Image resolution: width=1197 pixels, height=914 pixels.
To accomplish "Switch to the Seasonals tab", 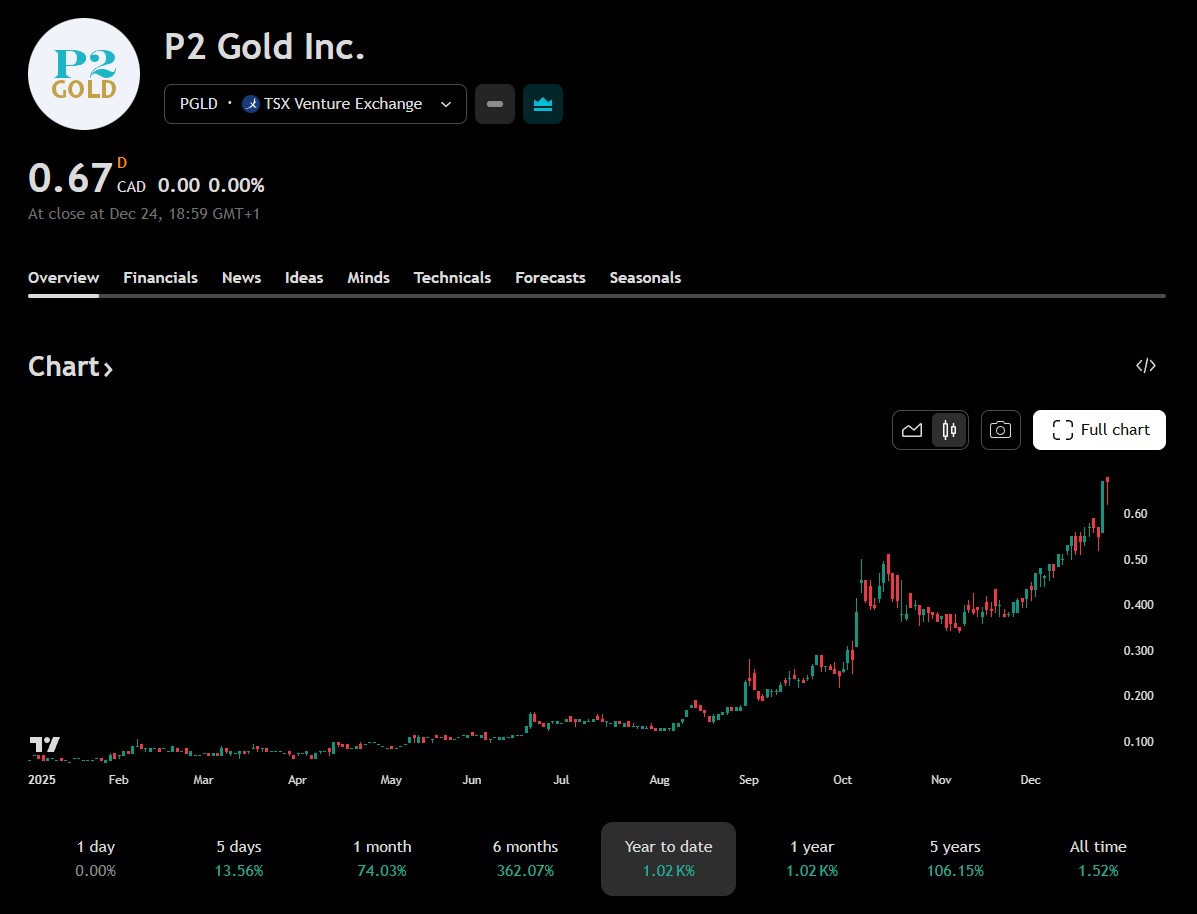I will pyautogui.click(x=645, y=278).
